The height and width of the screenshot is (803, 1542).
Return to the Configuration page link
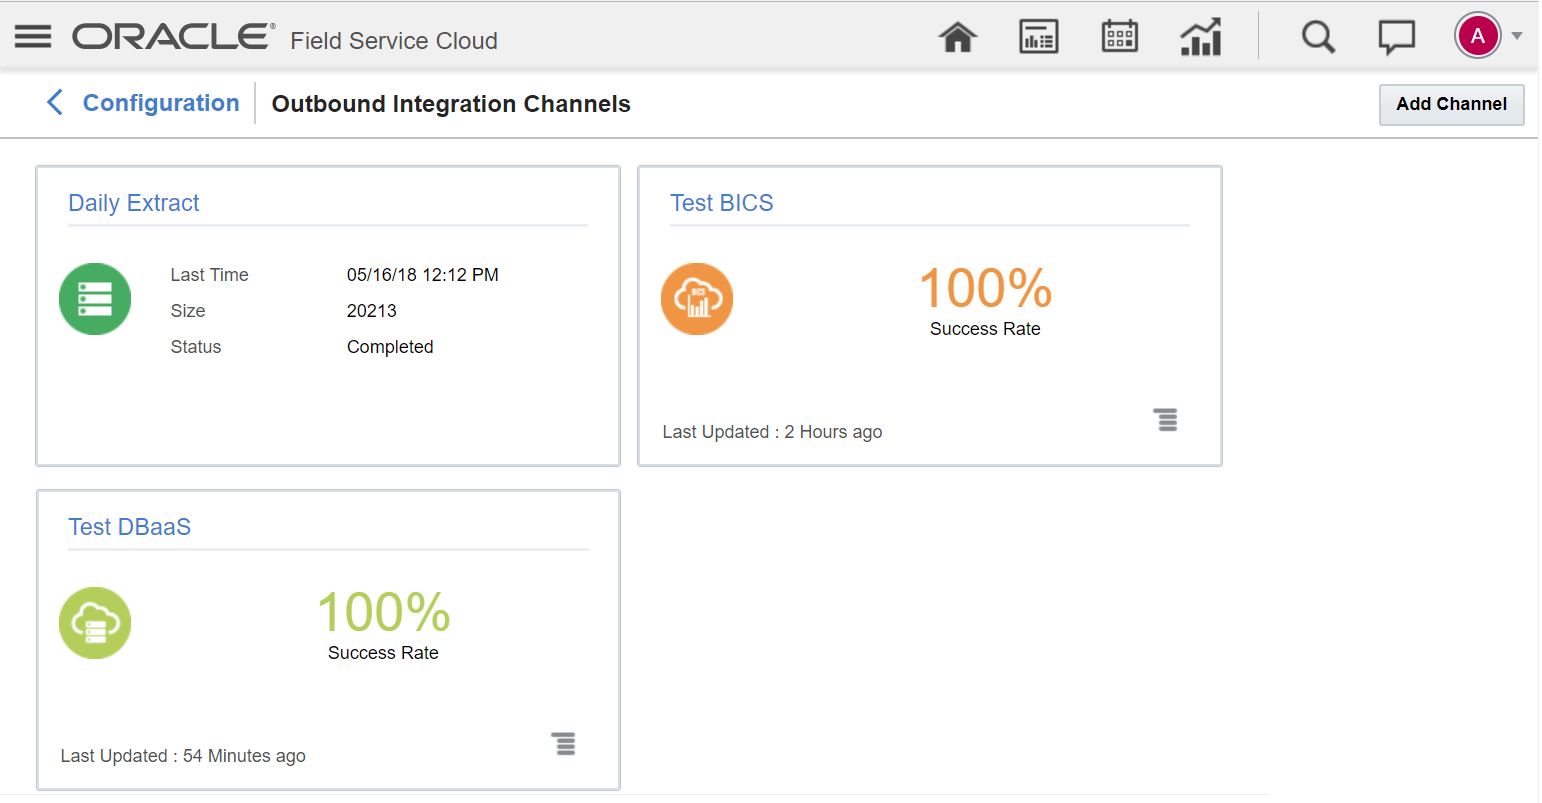[x=161, y=103]
